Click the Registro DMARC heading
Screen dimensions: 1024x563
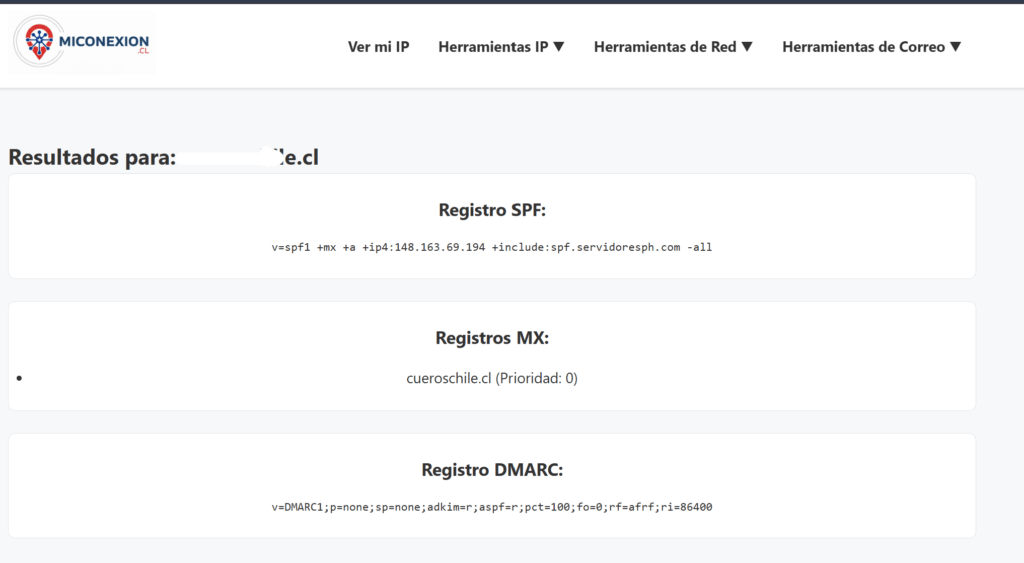(x=492, y=470)
